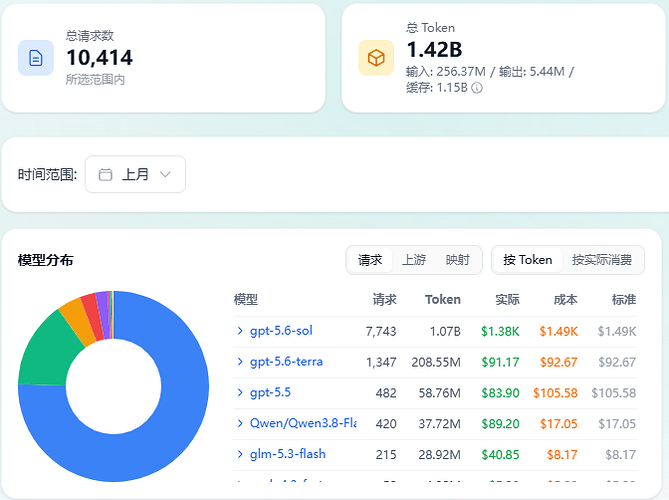The width and height of the screenshot is (669, 500).
Task: Click the 模型分布 section title
Action: tap(46, 260)
